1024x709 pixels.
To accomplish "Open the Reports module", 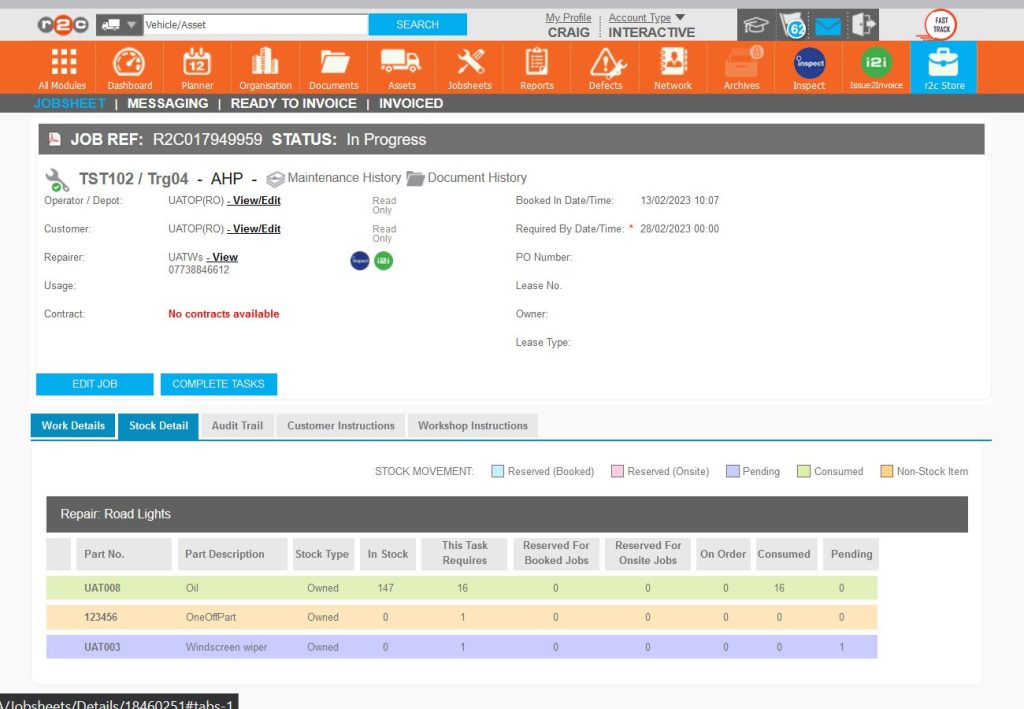I will [537, 67].
